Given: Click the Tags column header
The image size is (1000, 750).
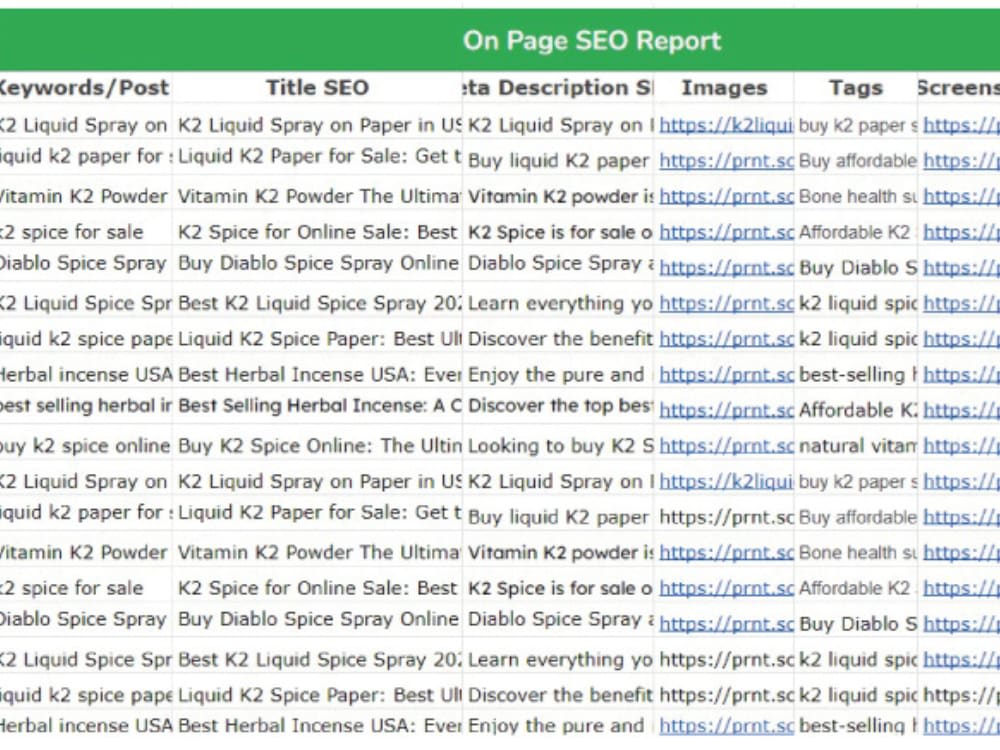Looking at the screenshot, I should click(856, 88).
